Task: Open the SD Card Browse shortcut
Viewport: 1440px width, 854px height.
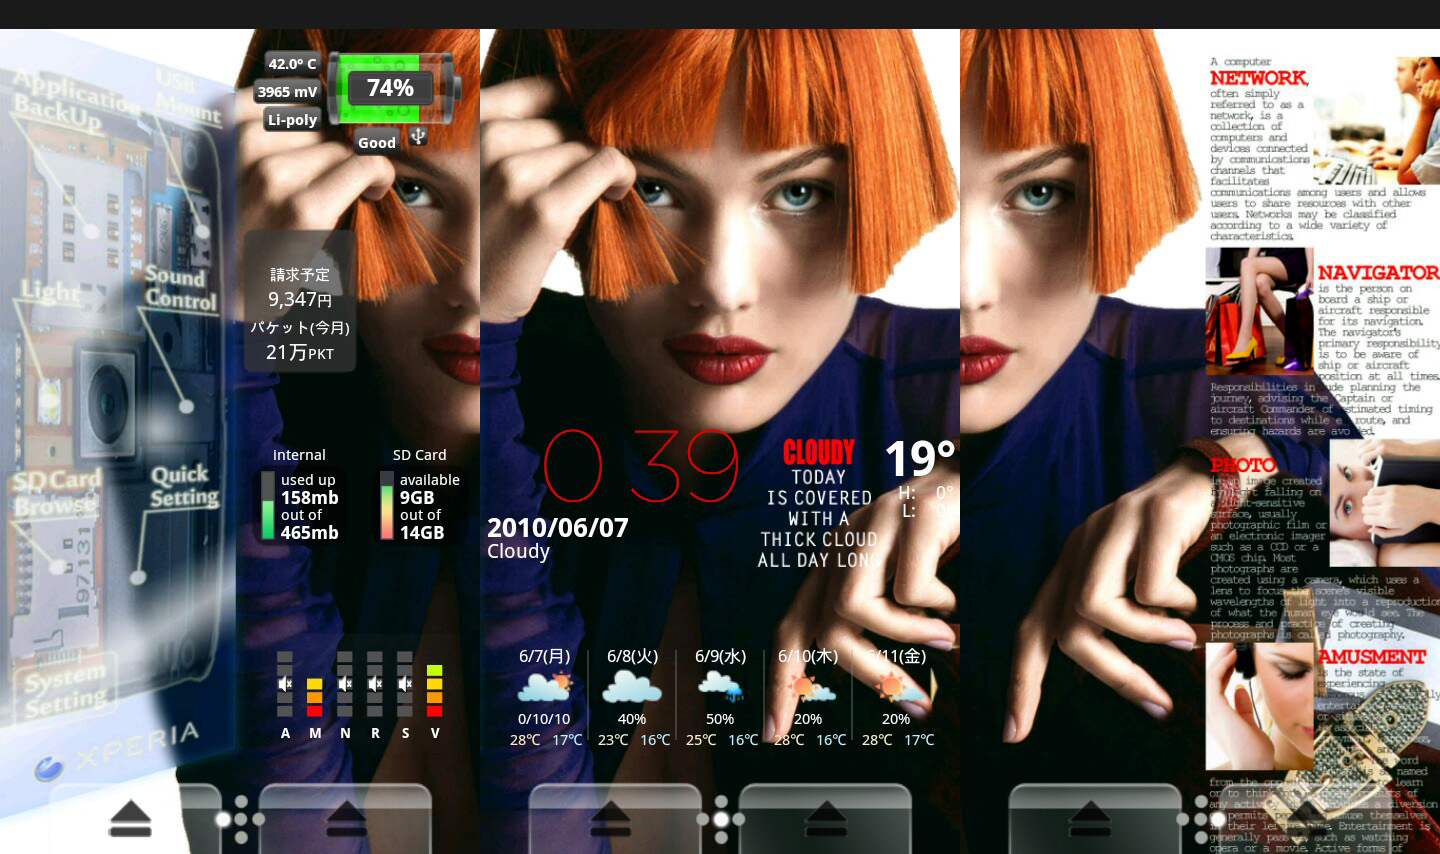Action: click(57, 492)
